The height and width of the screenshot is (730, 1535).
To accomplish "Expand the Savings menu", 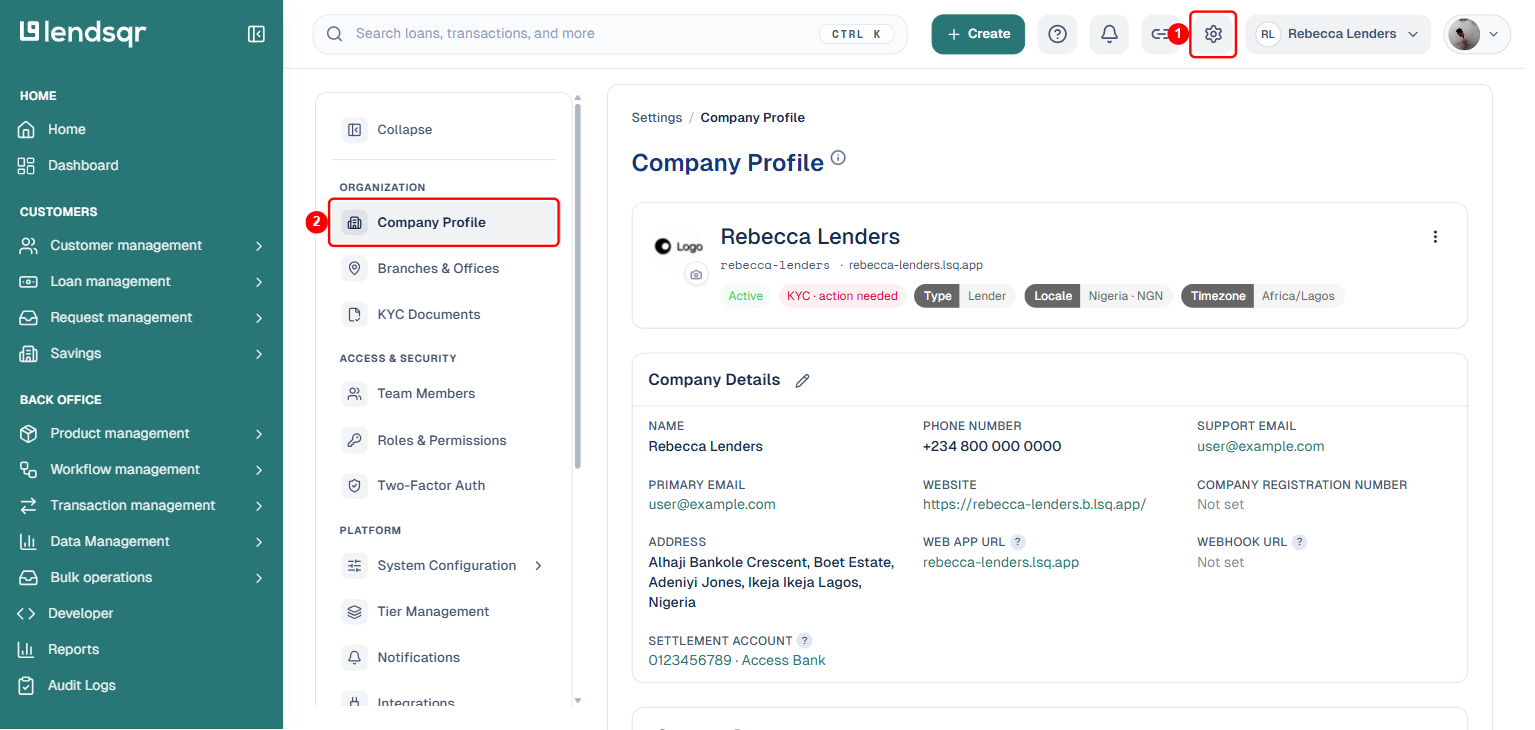I will 141,354.
